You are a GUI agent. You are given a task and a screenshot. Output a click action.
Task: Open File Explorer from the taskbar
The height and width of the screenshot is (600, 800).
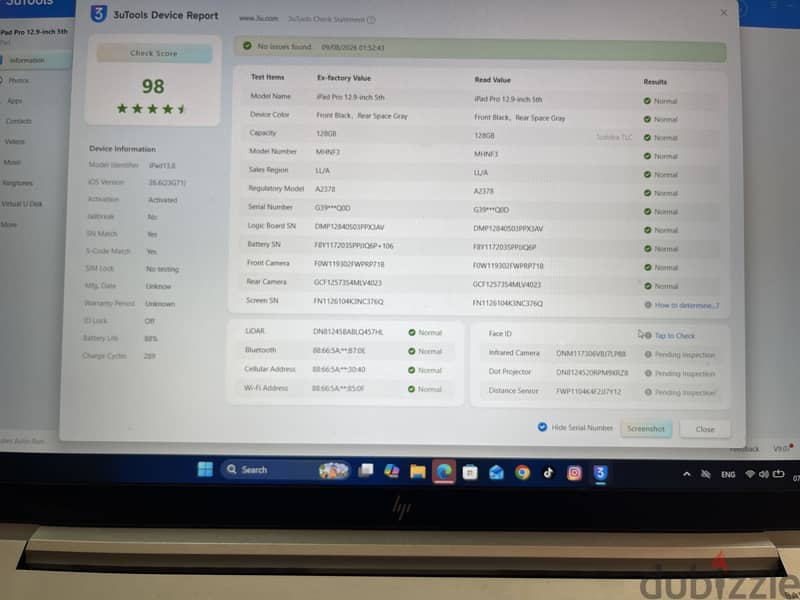(x=417, y=471)
